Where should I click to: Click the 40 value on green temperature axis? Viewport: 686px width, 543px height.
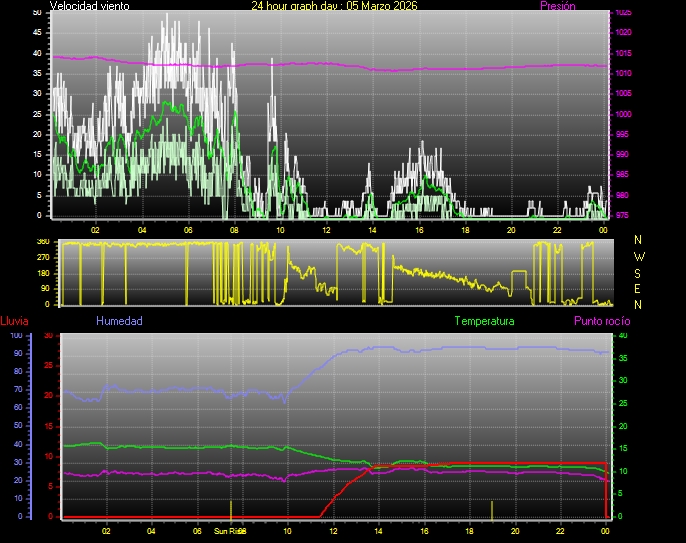623,336
